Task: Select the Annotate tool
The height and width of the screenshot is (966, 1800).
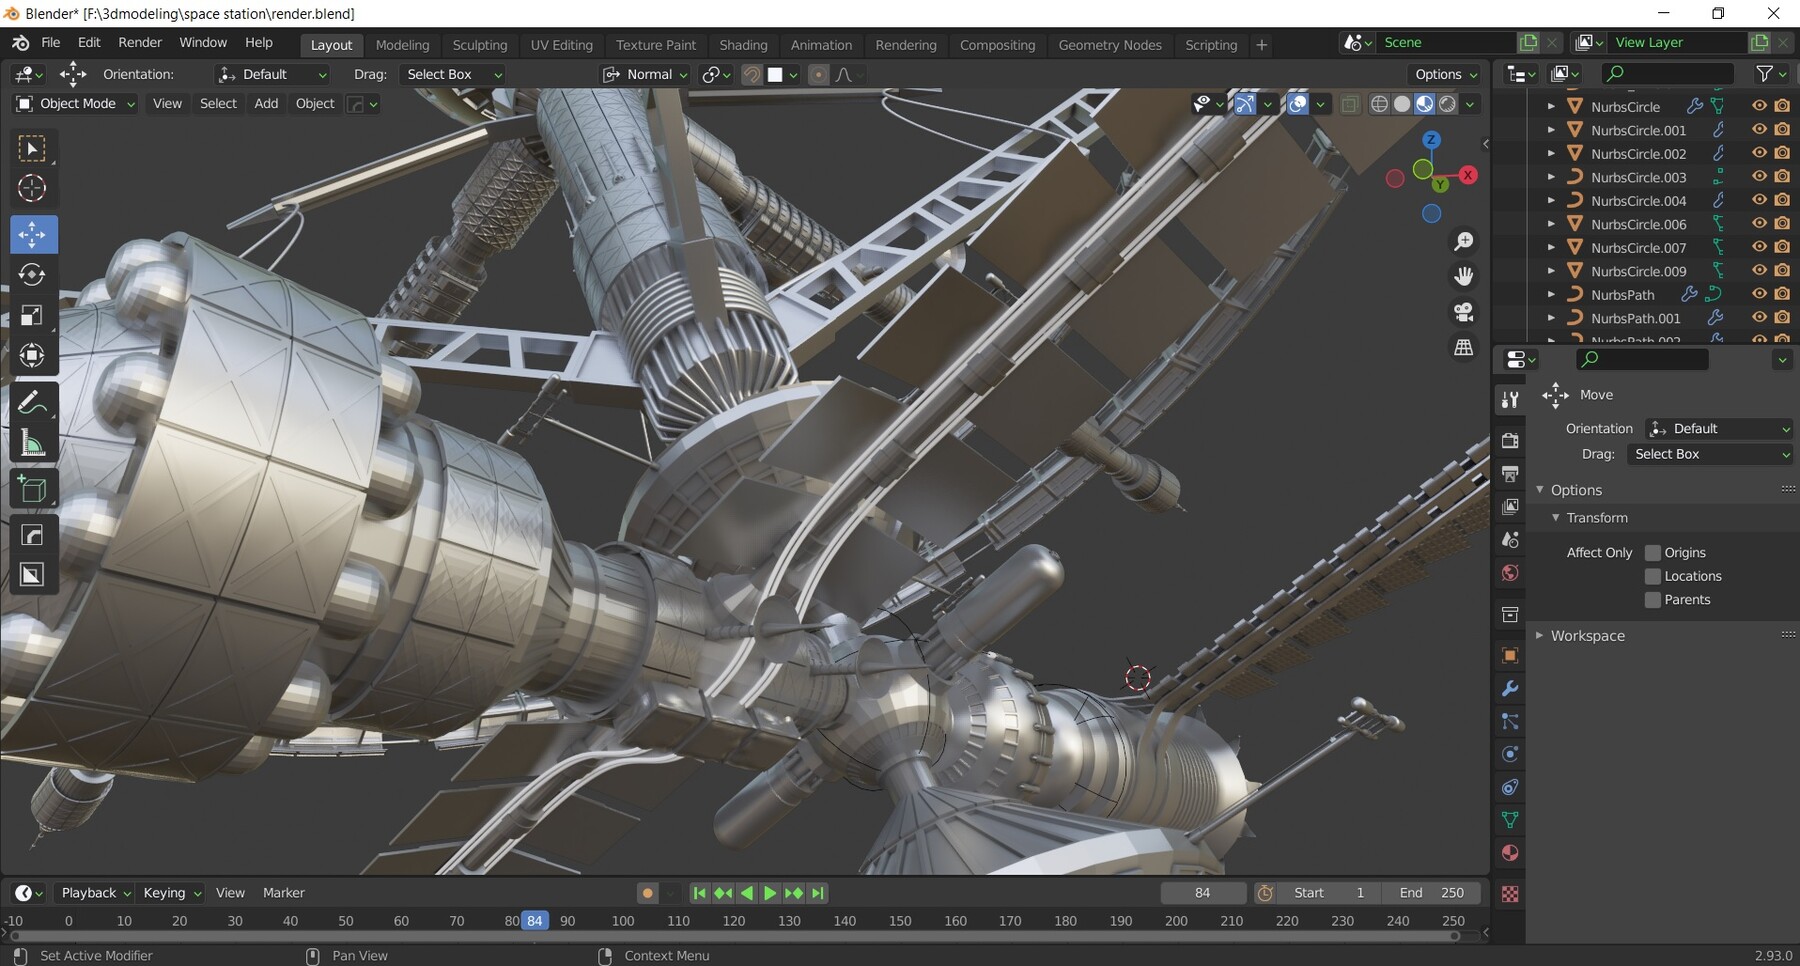Action: click(33, 403)
